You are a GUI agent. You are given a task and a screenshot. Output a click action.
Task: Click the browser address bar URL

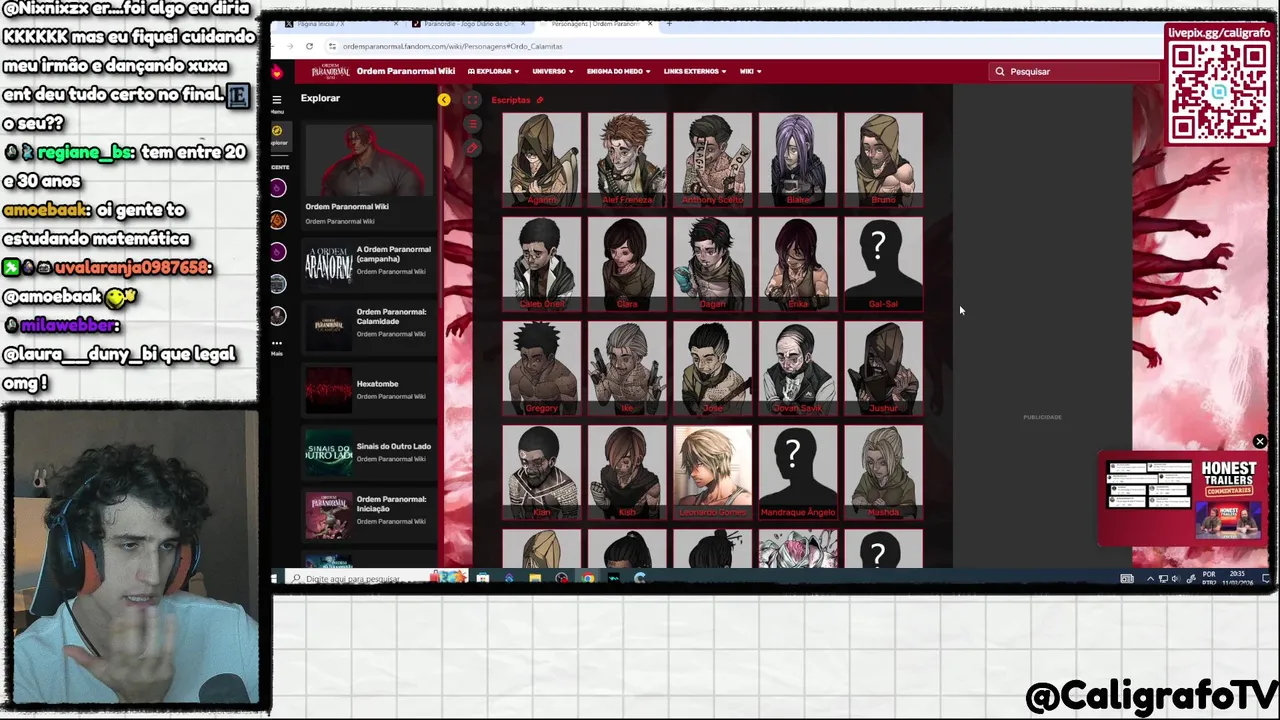click(x=452, y=46)
